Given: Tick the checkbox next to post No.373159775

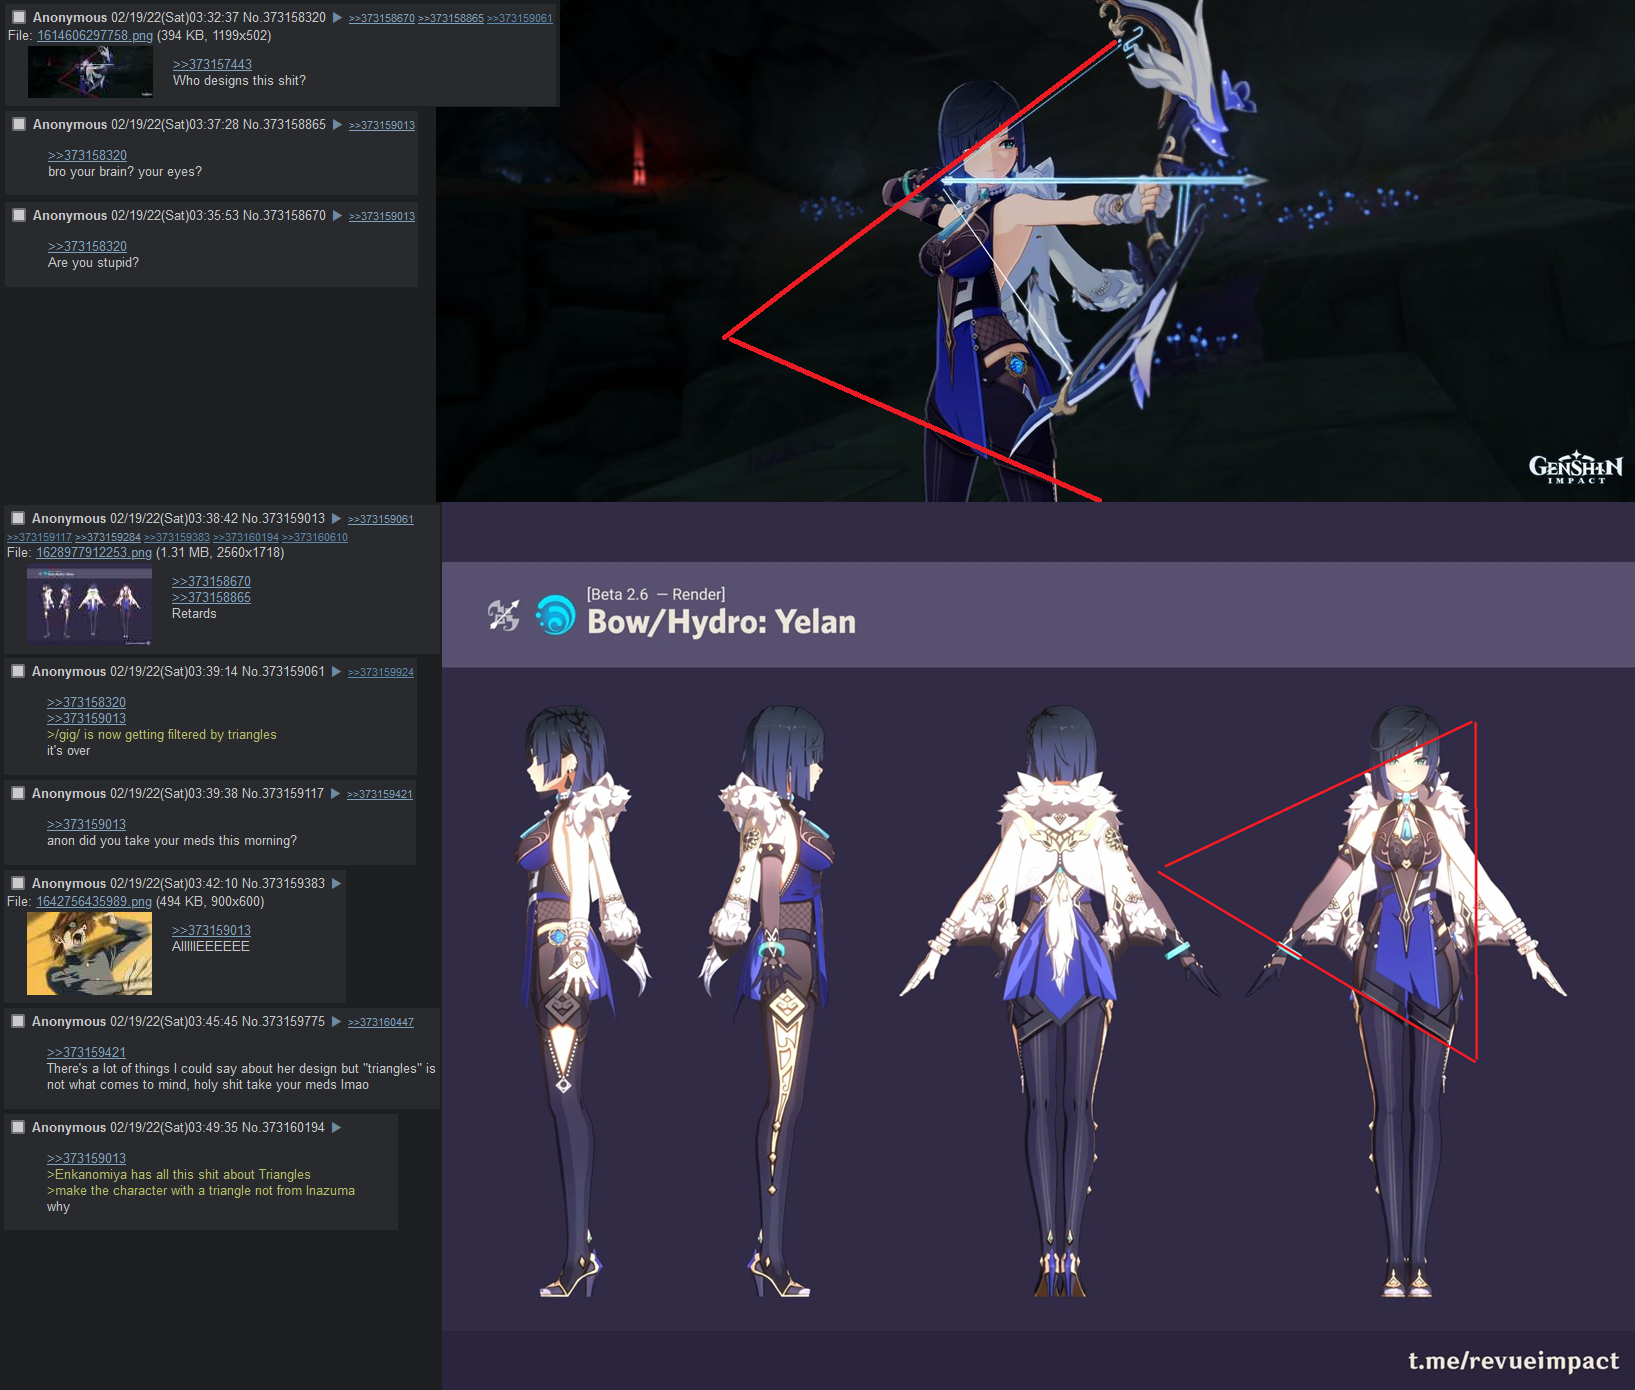Looking at the screenshot, I should coord(18,1021).
